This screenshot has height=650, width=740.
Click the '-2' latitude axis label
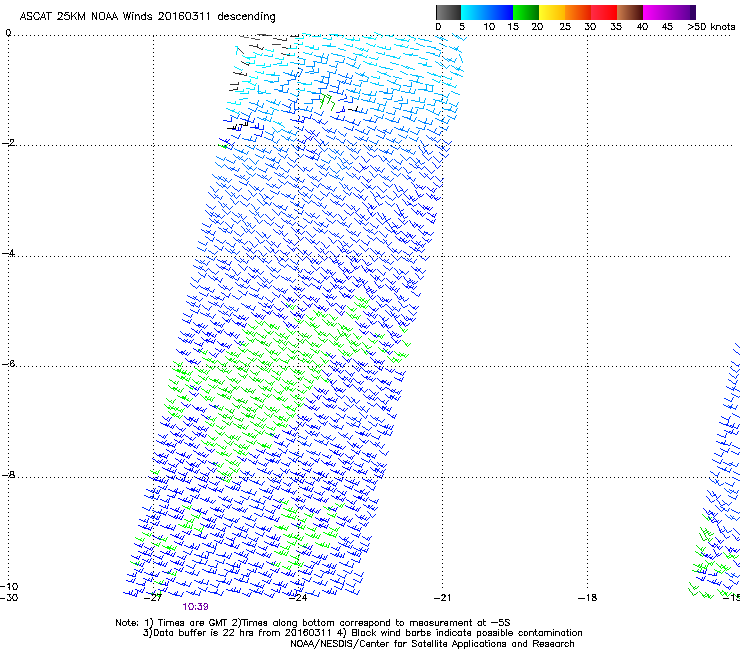[x=8, y=143]
